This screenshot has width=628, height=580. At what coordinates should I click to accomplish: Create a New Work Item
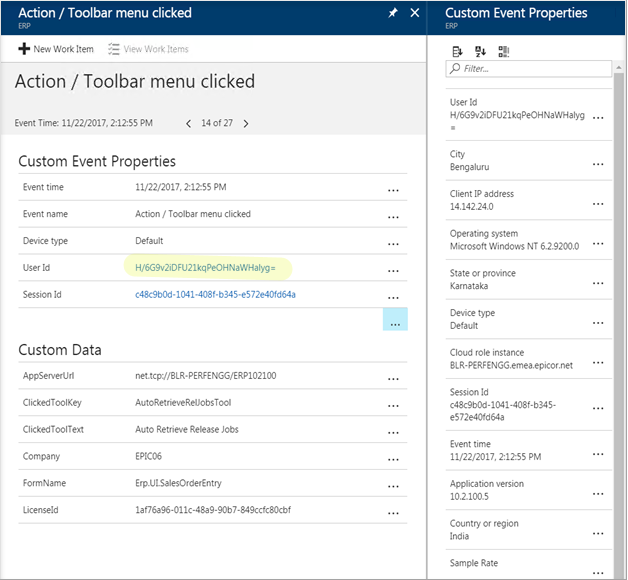56,49
